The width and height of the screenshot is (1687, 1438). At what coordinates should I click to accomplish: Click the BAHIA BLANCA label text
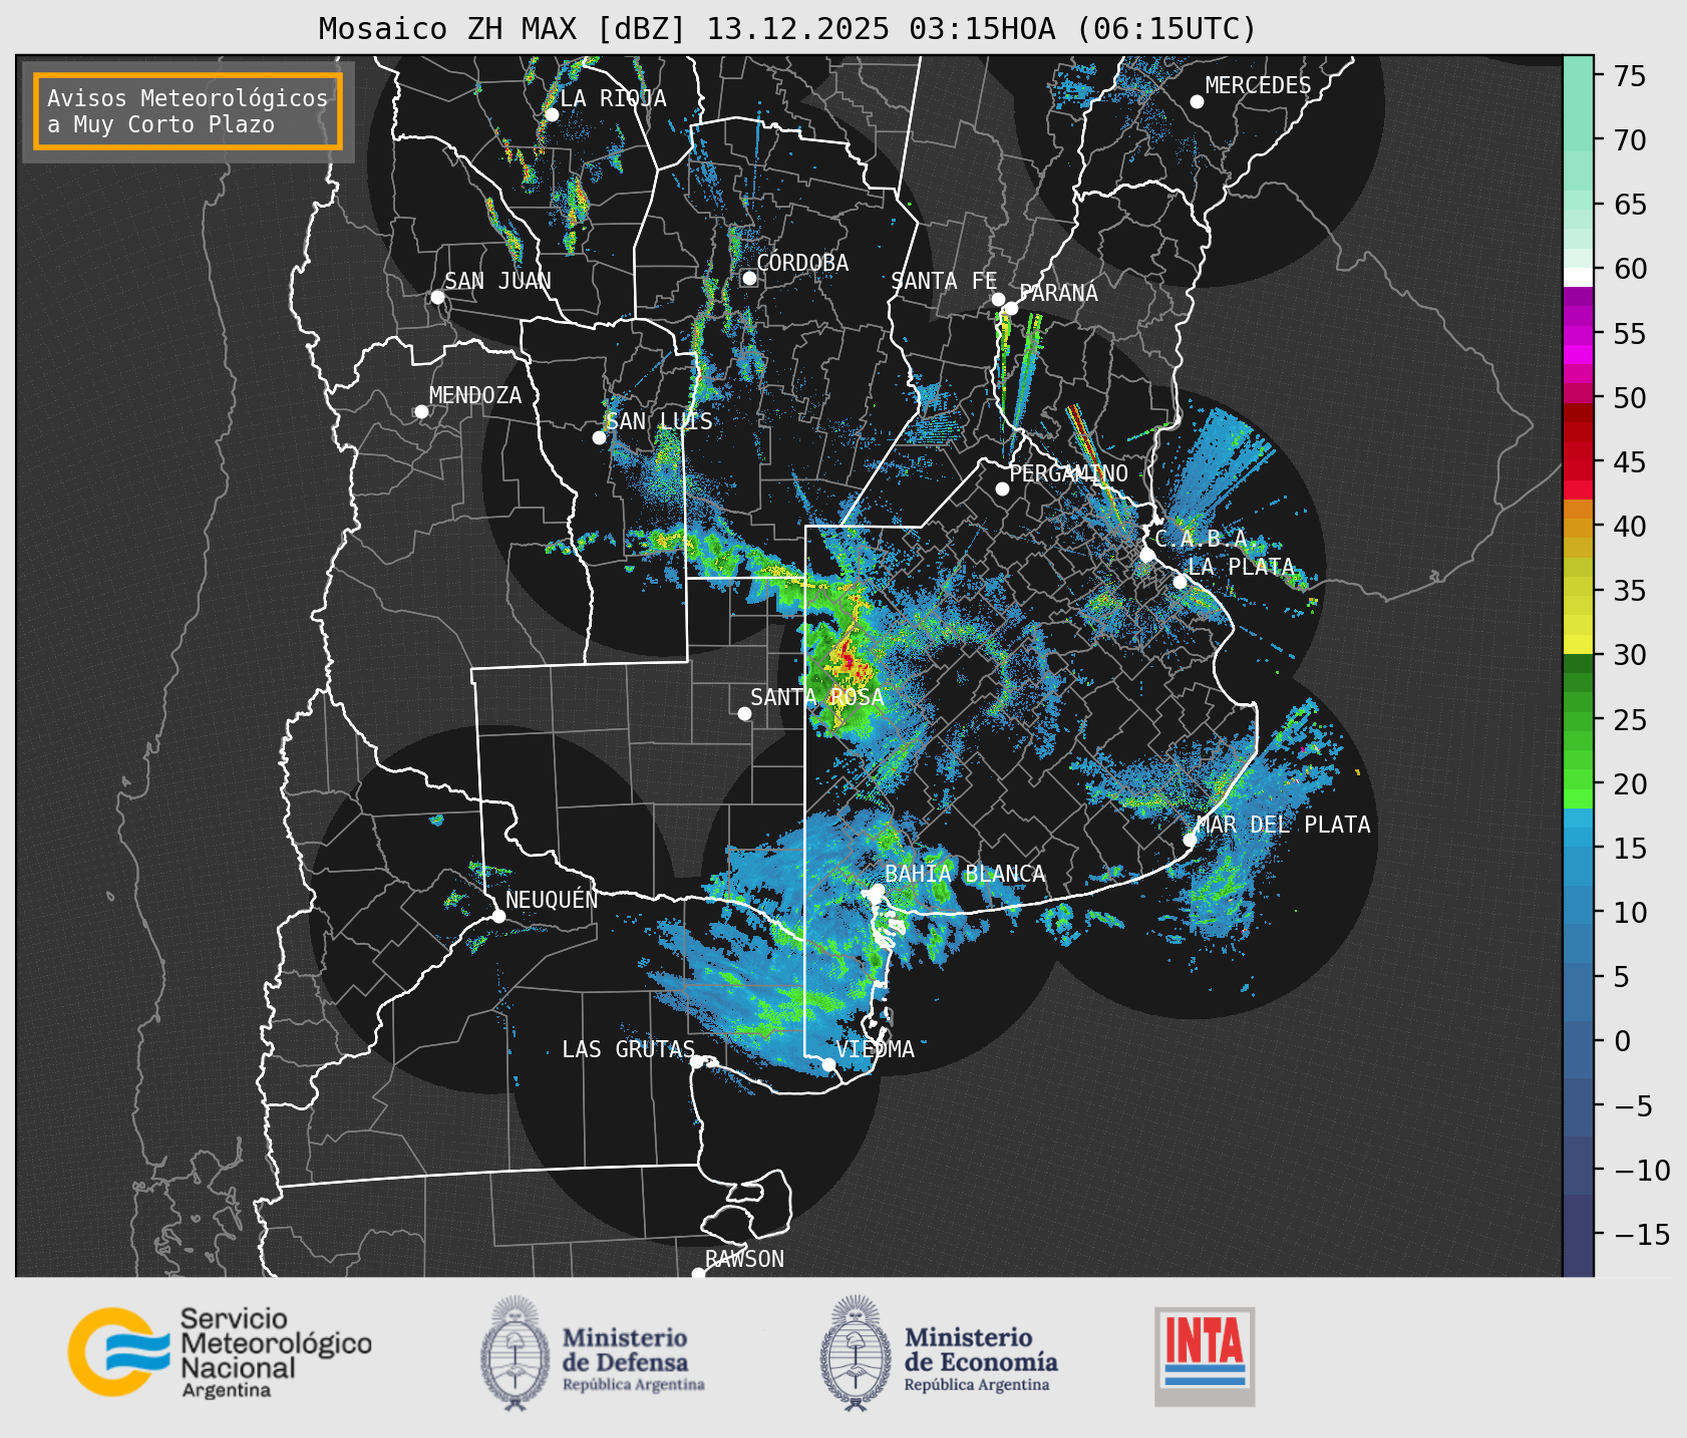(965, 874)
